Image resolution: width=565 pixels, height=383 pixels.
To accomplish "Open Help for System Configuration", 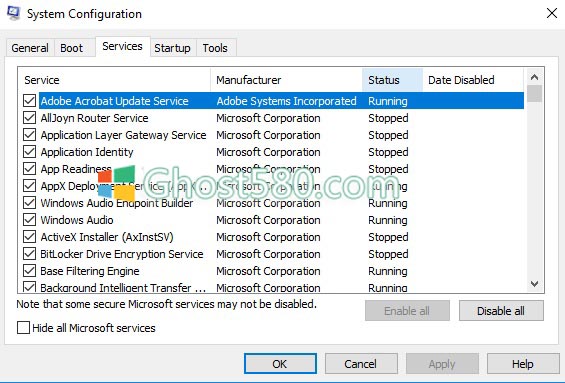I will tap(523, 364).
